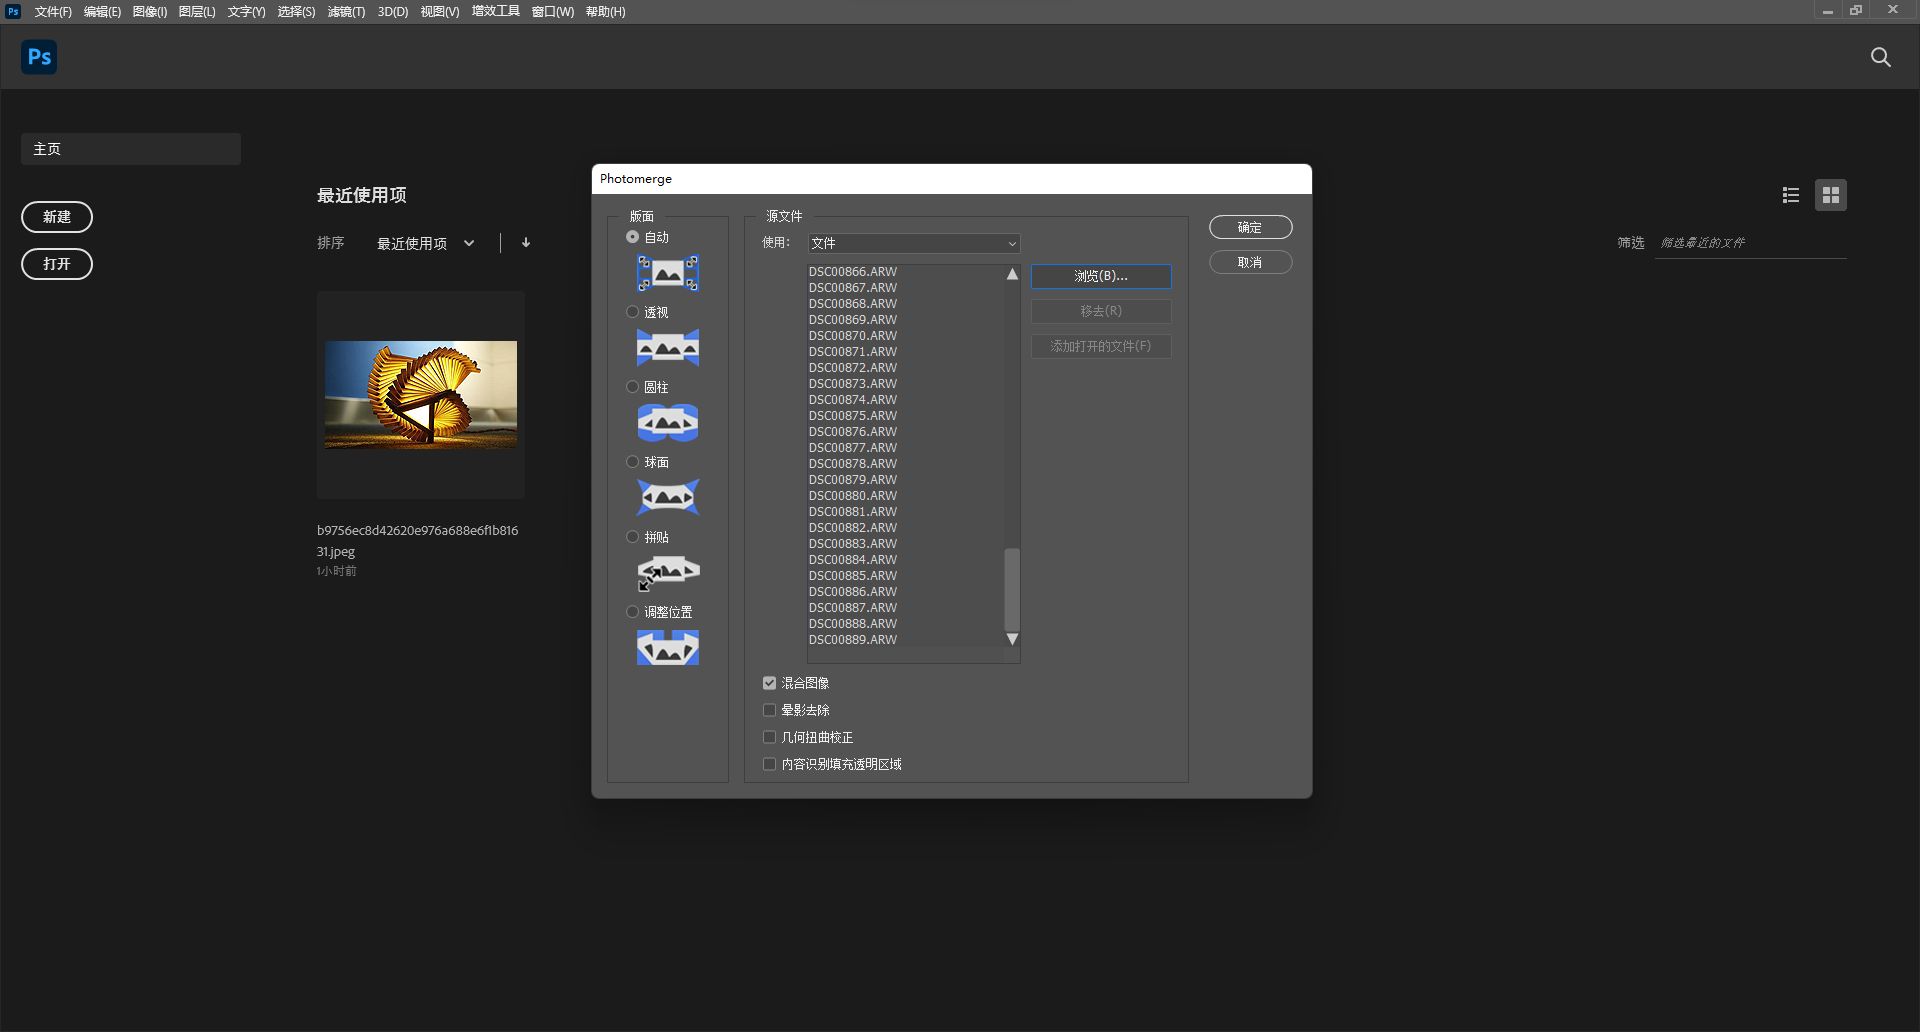Click the Collage layout preview icon
Image resolution: width=1920 pixels, height=1032 pixels.
(668, 572)
